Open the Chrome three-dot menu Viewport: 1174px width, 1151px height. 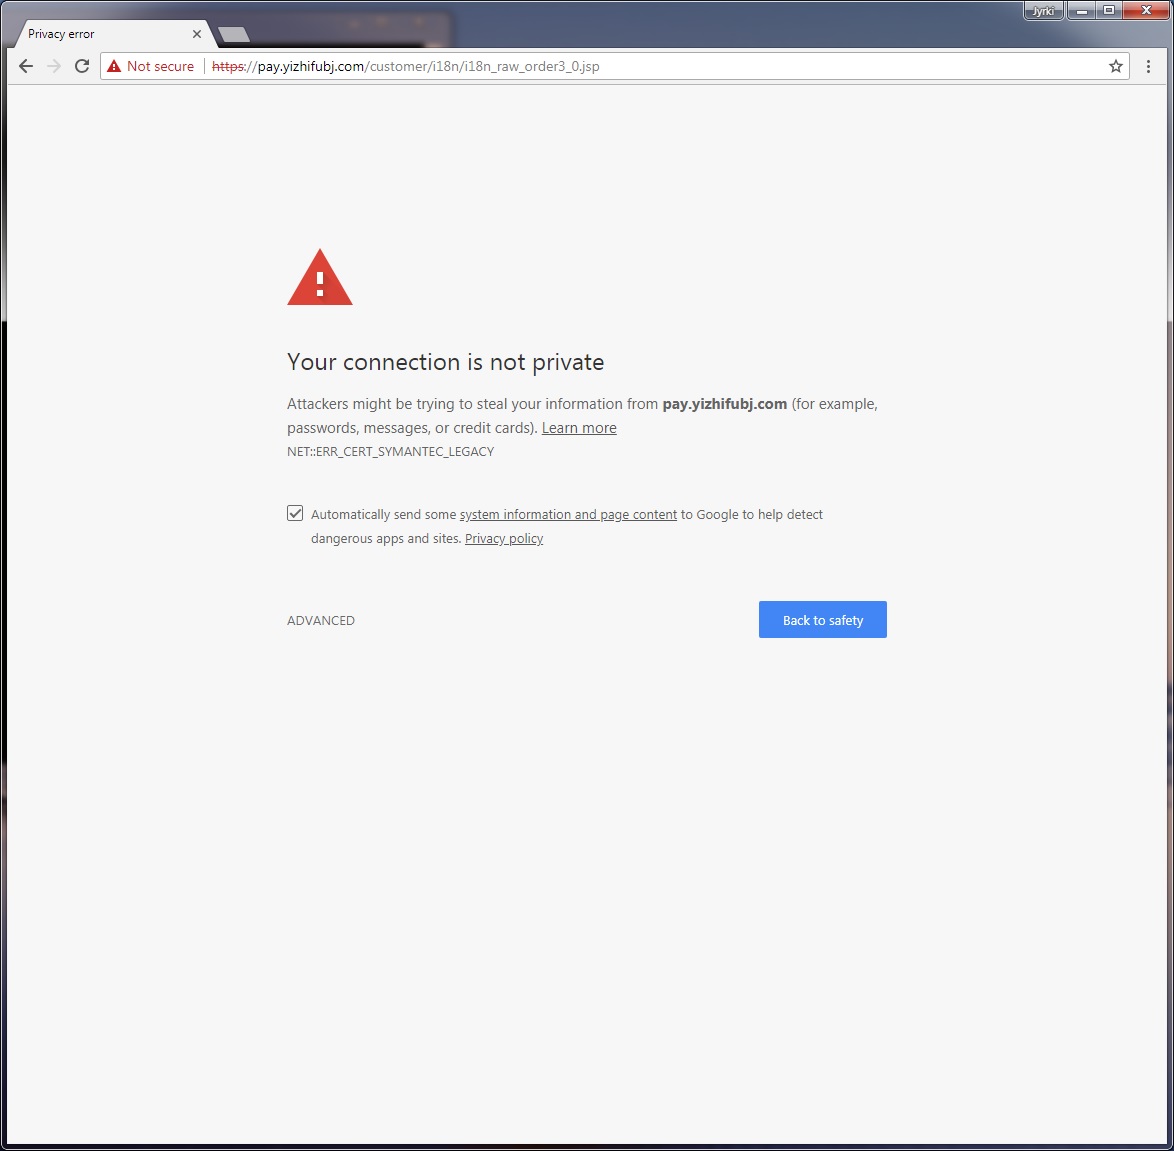(1148, 66)
